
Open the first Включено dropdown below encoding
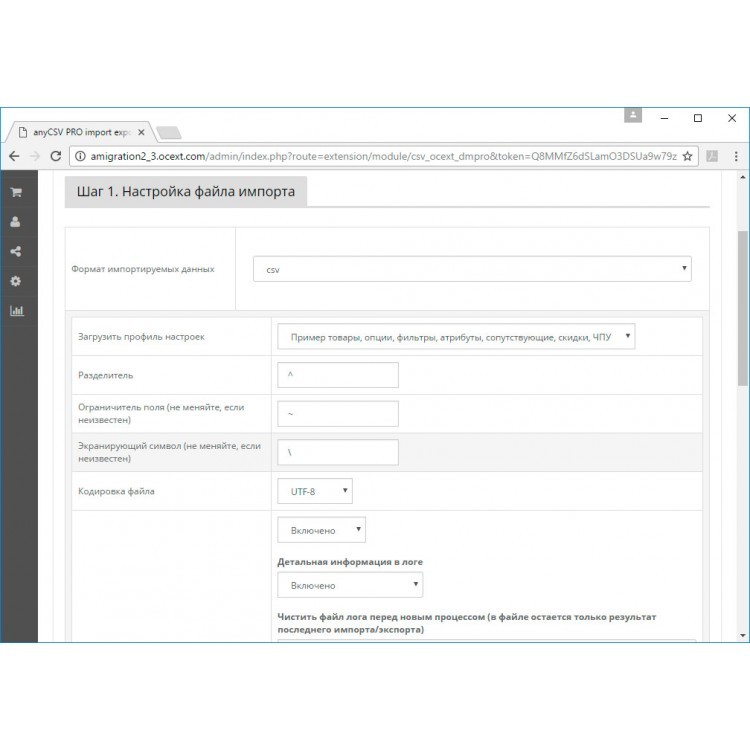pos(321,530)
